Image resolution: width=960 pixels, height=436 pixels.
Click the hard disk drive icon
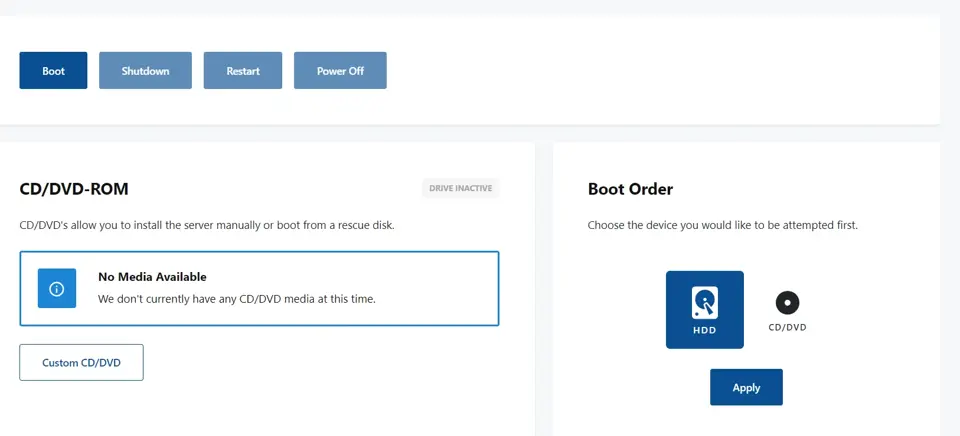(x=705, y=303)
